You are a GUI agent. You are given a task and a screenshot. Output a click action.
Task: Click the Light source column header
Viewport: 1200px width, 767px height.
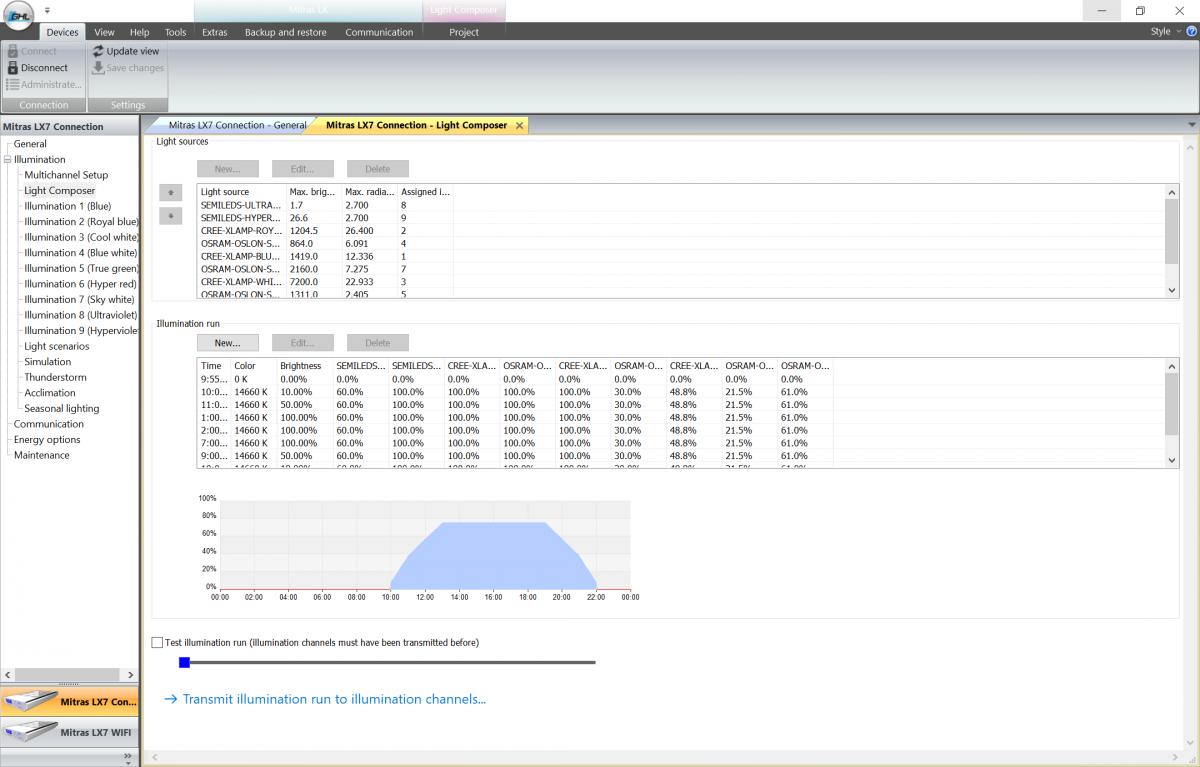point(241,192)
